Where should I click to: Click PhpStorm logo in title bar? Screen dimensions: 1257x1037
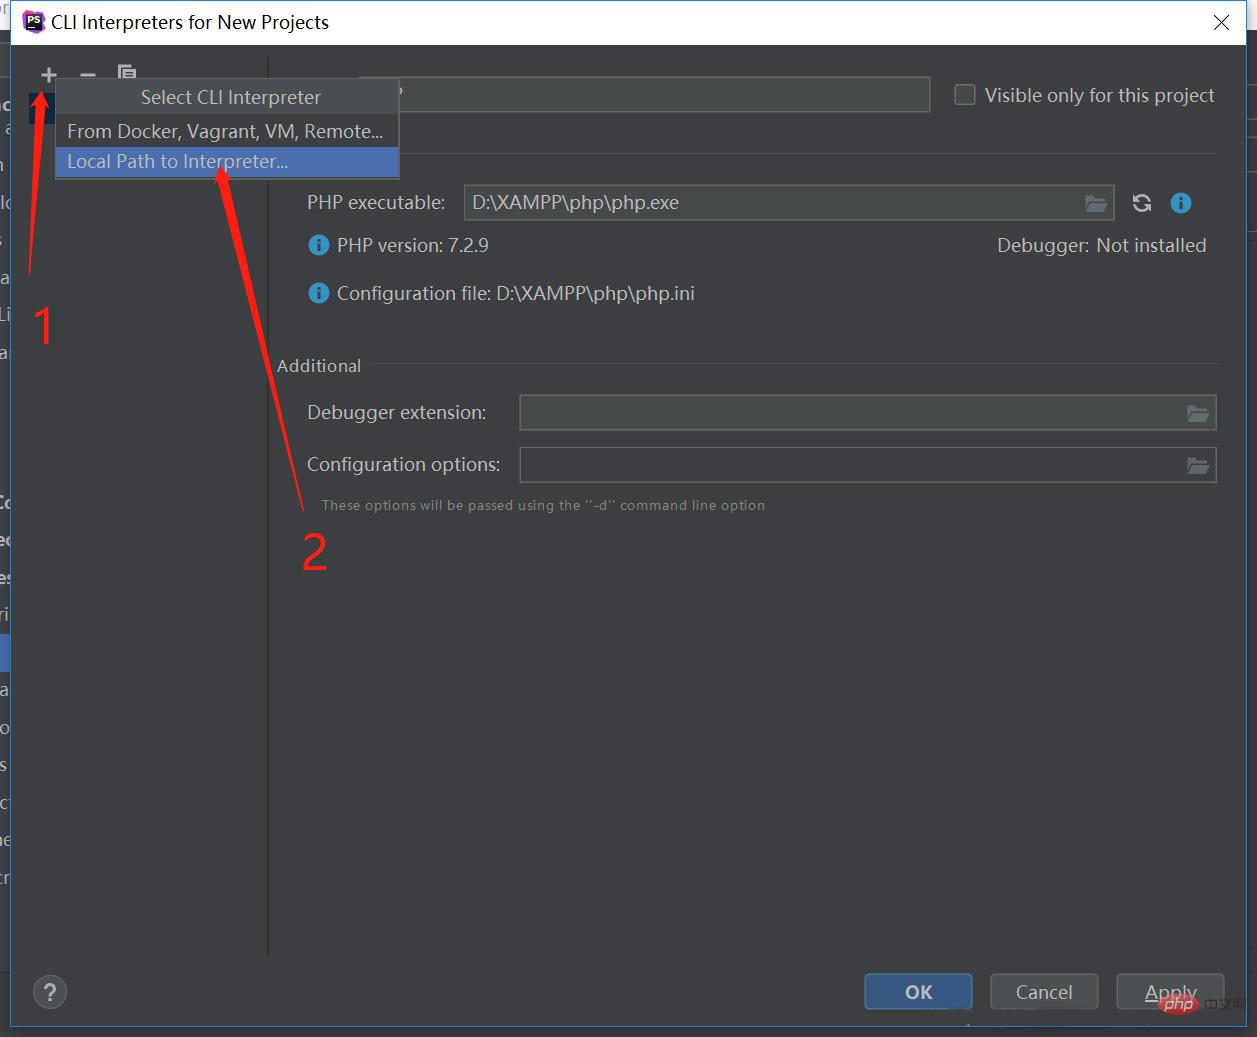34,21
